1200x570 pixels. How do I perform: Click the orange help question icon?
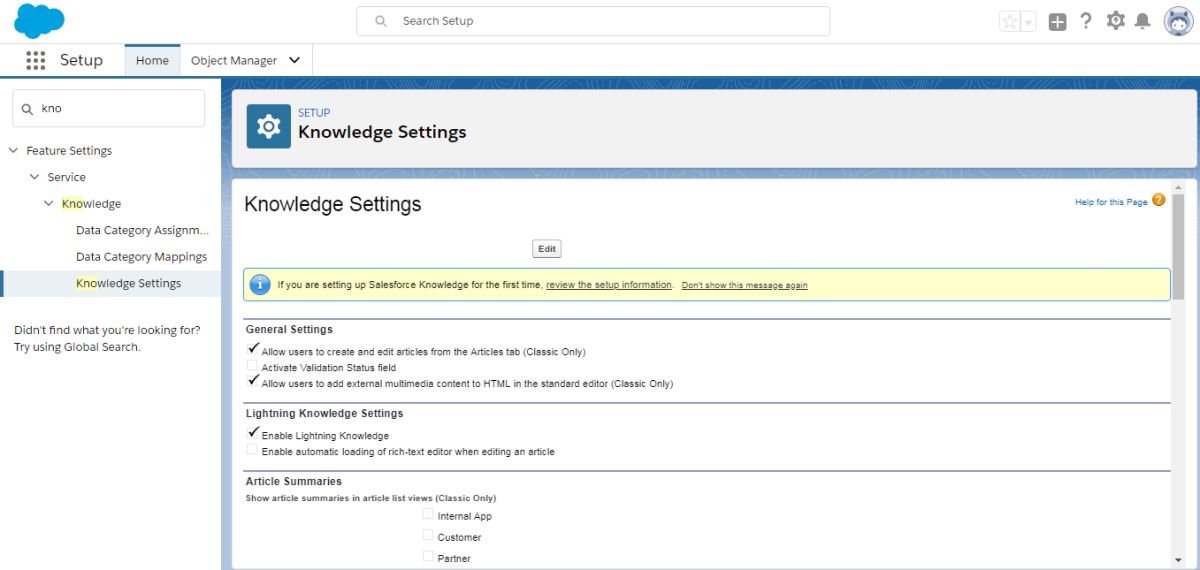point(1159,200)
